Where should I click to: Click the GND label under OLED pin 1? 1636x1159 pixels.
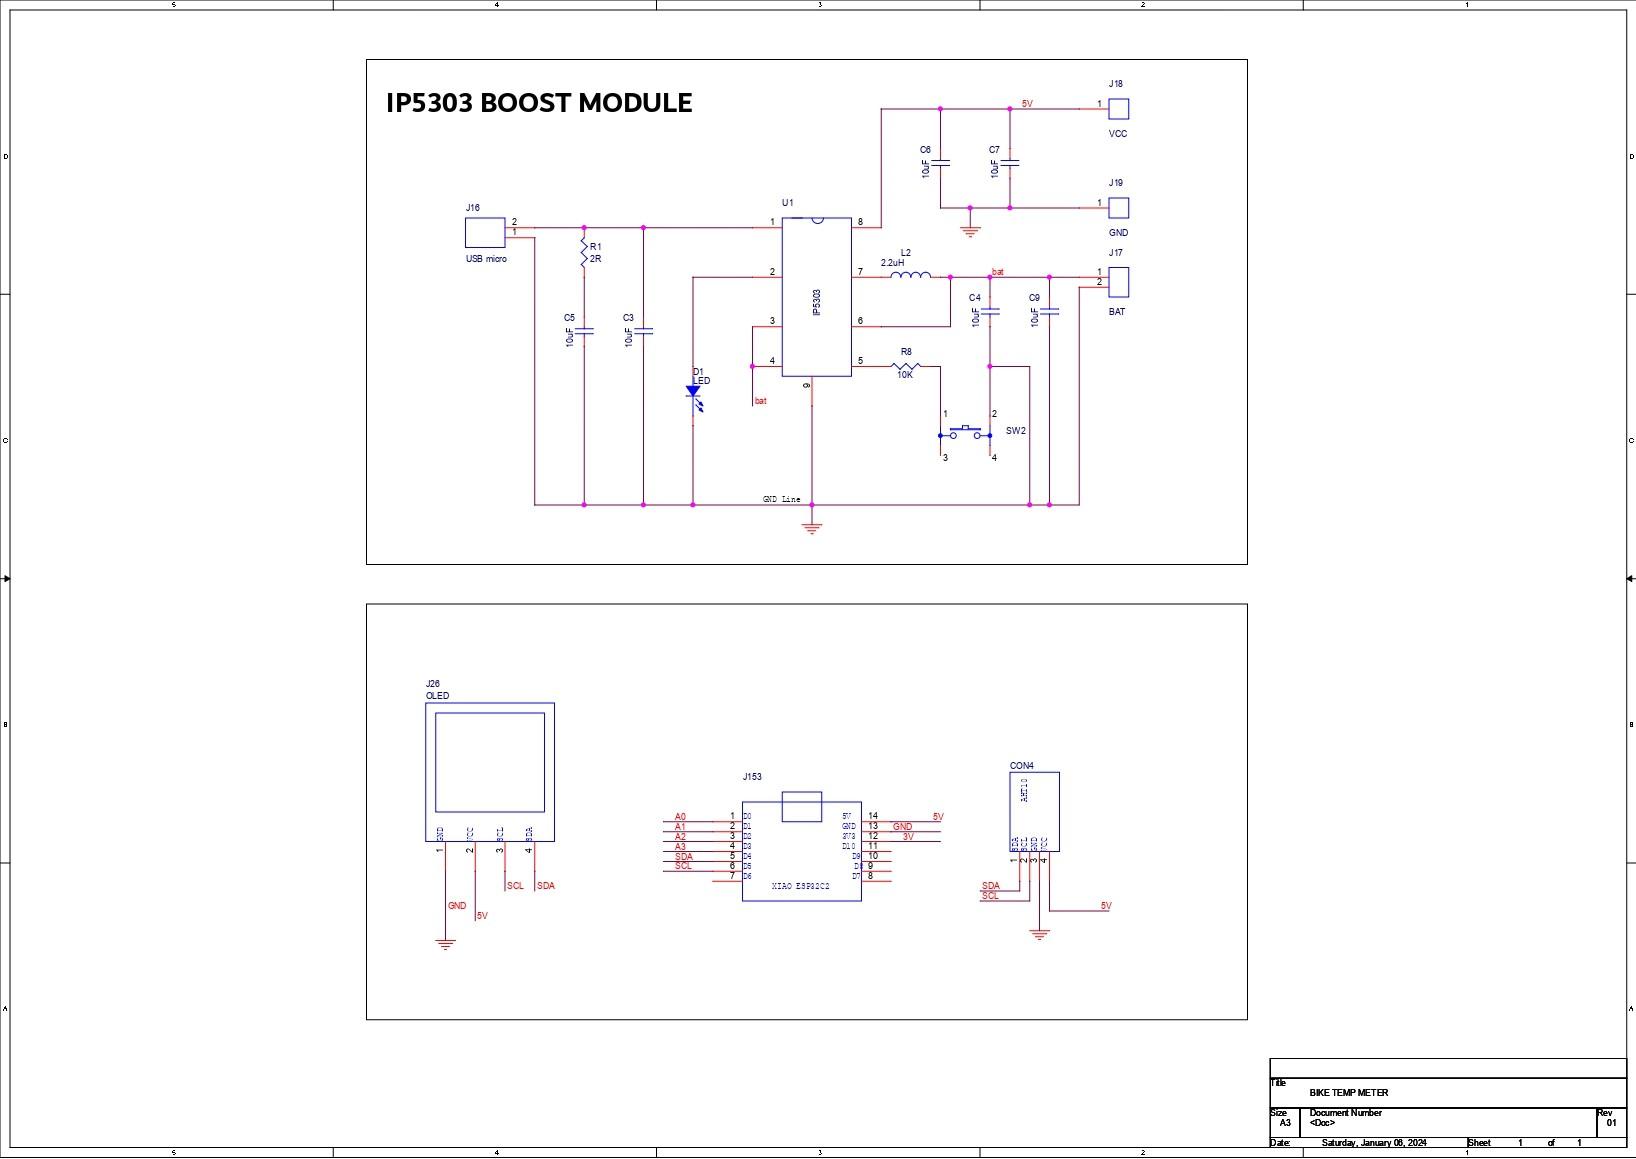click(457, 906)
